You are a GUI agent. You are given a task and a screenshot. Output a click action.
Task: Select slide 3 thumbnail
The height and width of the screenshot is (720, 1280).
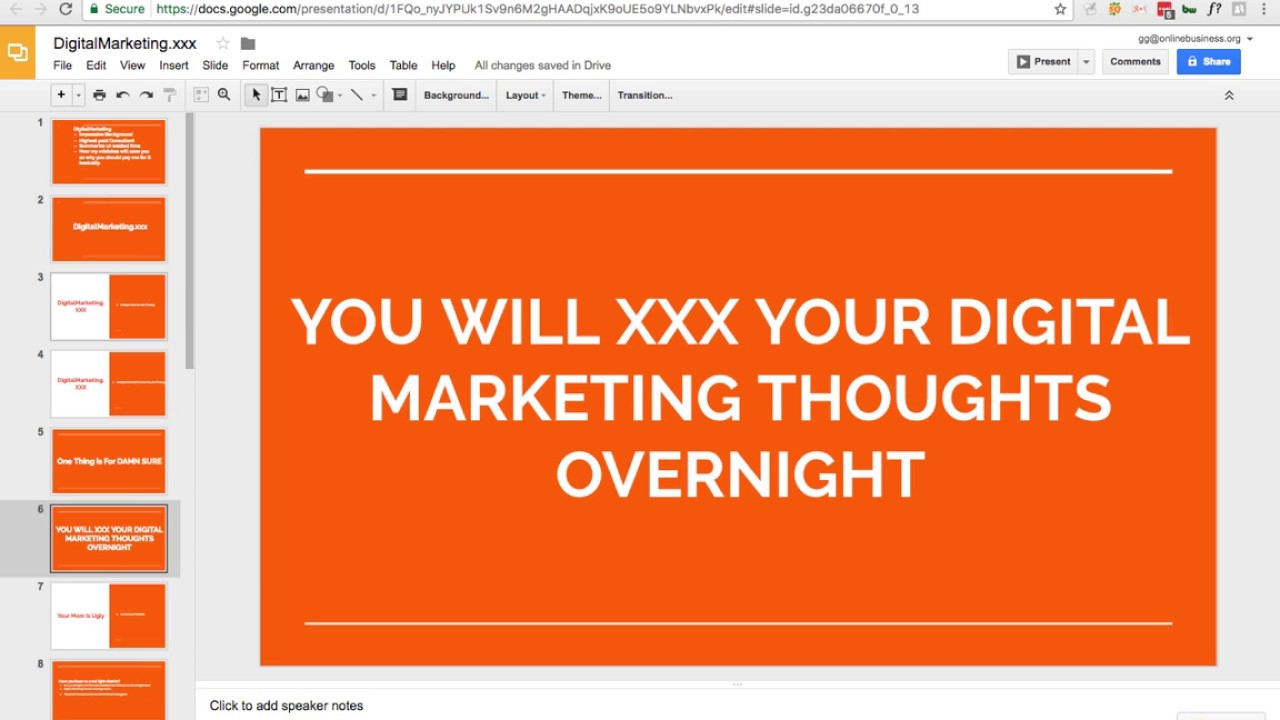point(109,306)
